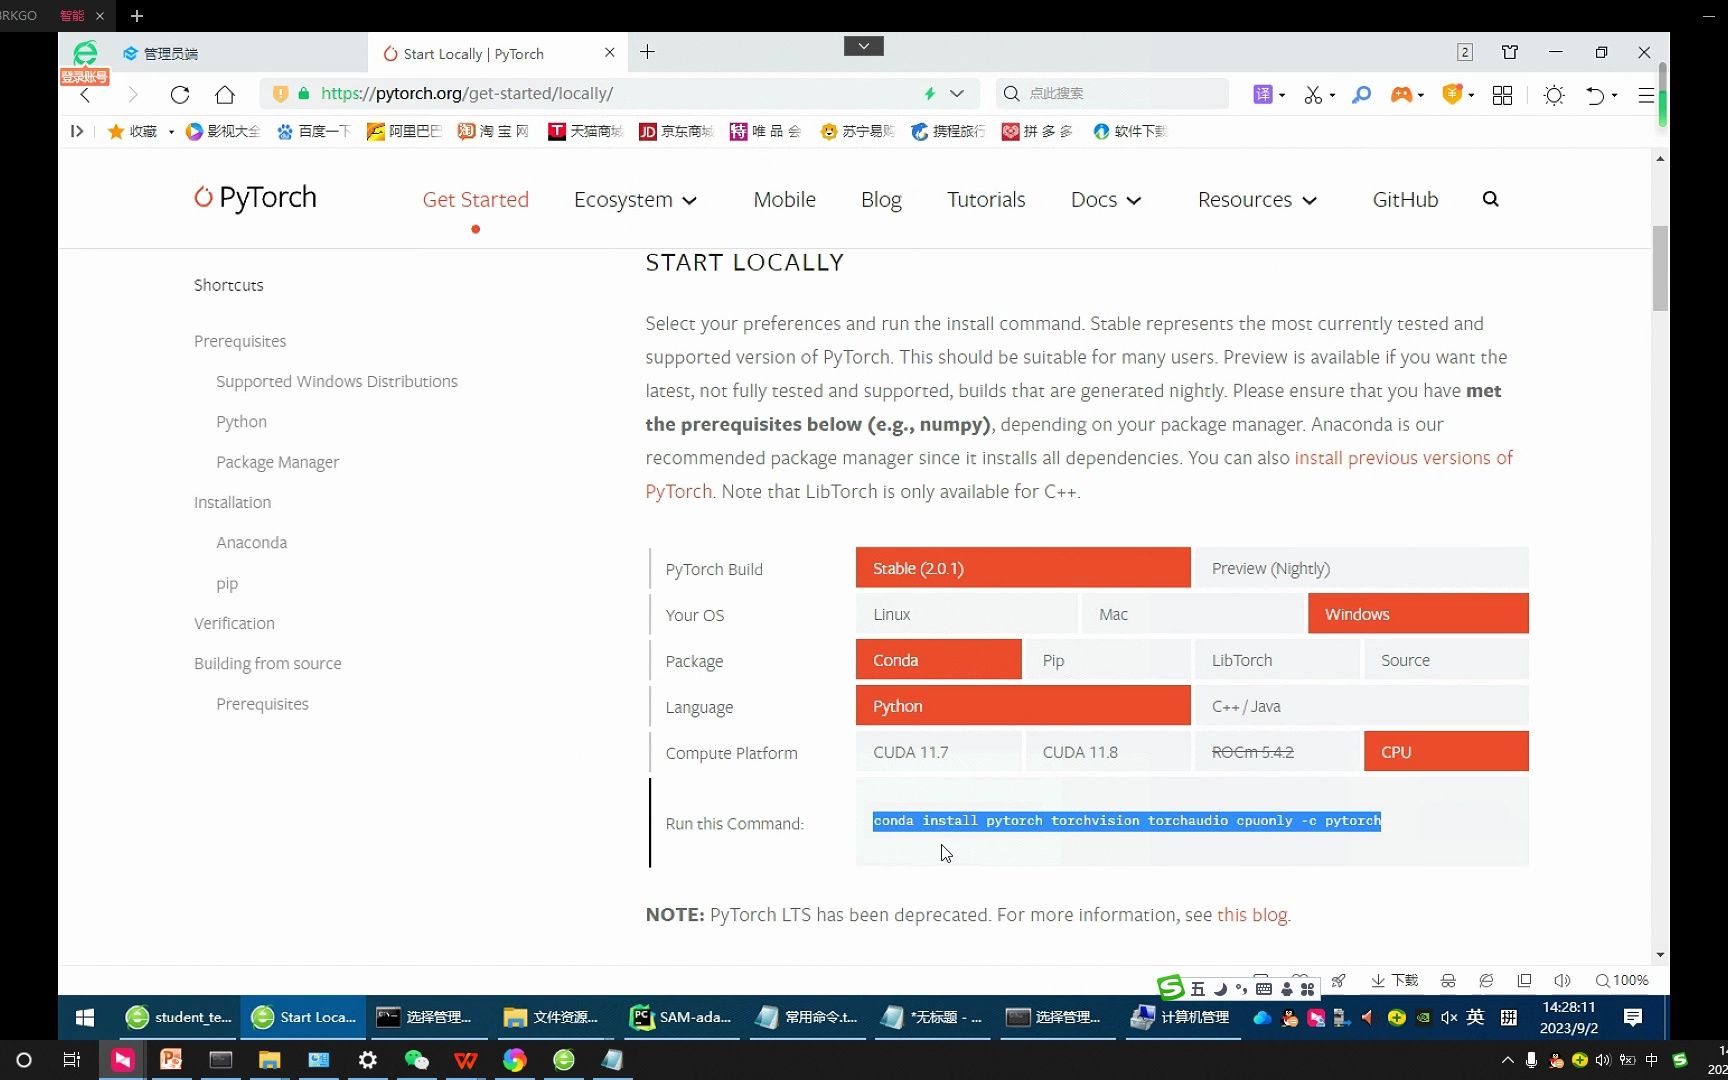Open the settings gear on lower taskbar

tap(368, 1060)
